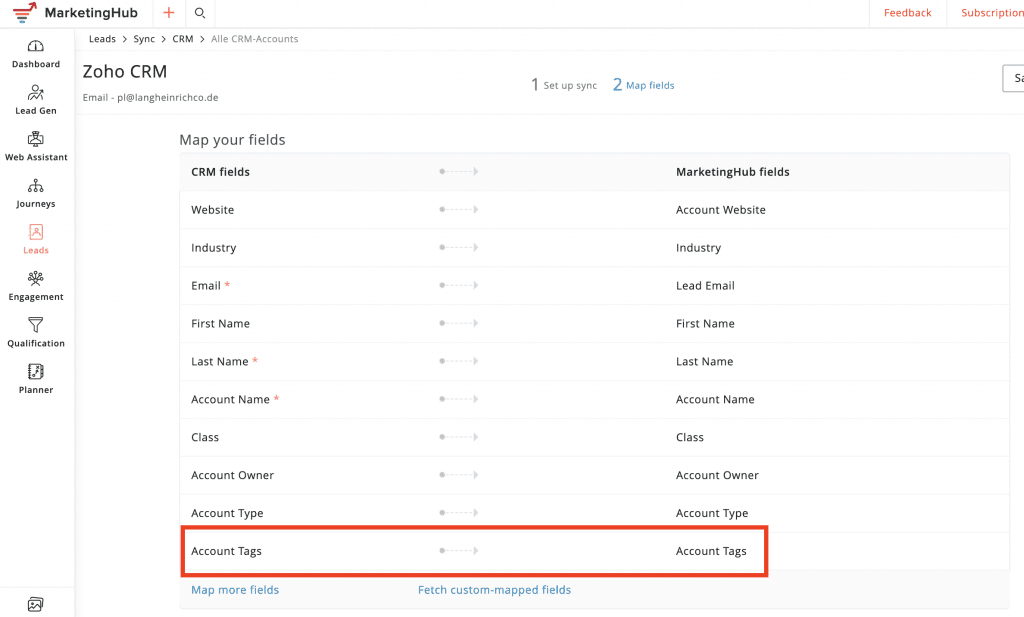Click the First Name CRM field cell
The image size is (1024, 617).
[x=220, y=323]
